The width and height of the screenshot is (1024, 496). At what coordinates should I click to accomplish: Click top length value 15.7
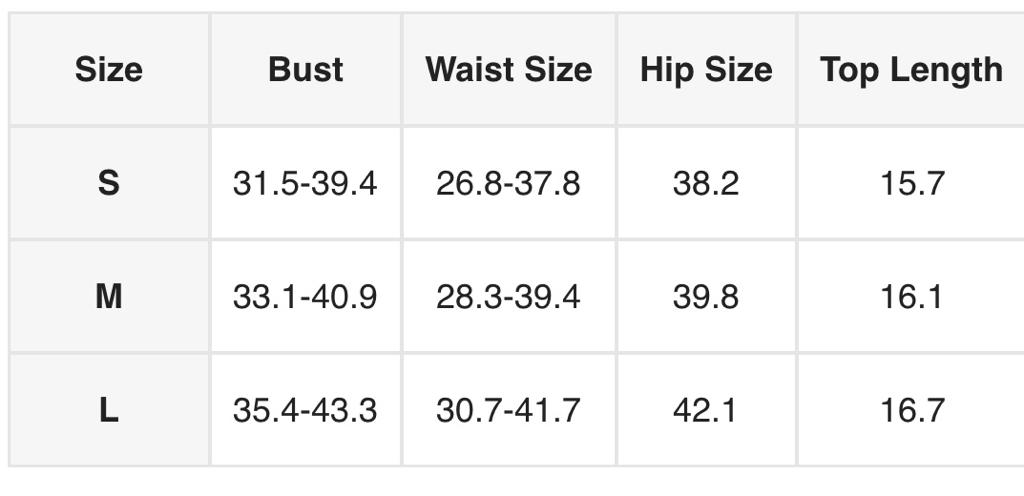pyautogui.click(x=912, y=184)
